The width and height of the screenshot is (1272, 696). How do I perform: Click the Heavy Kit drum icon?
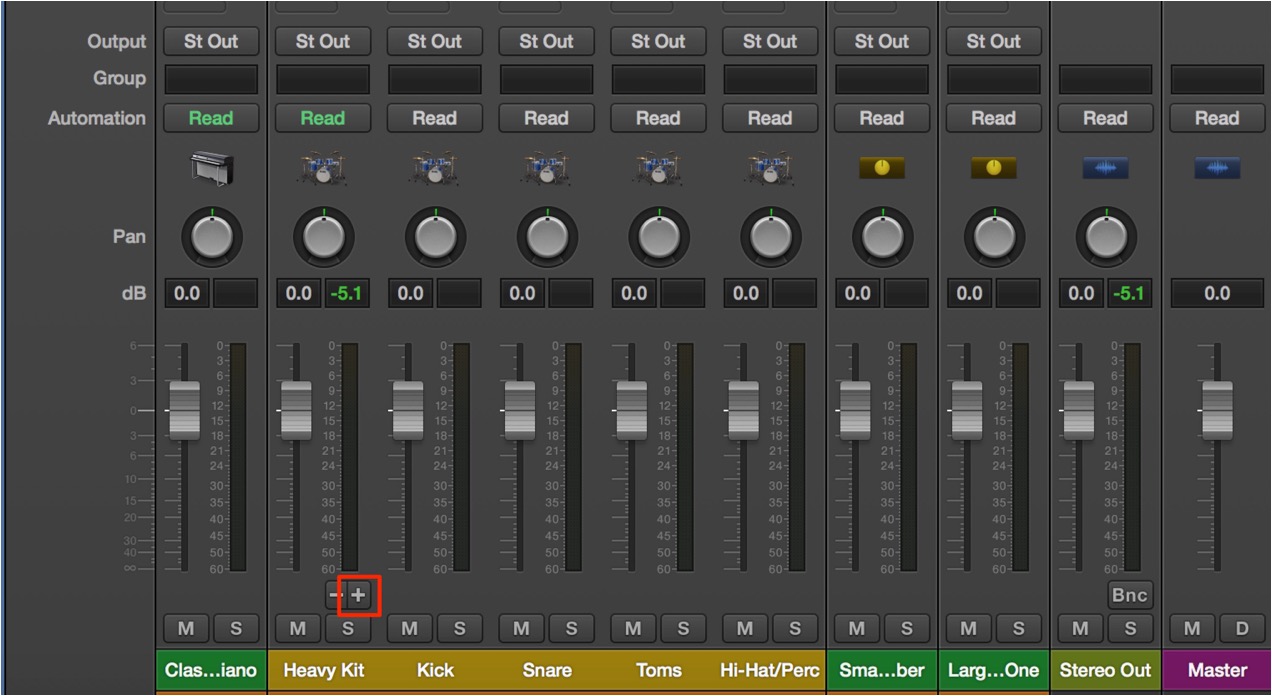pyautogui.click(x=322, y=168)
